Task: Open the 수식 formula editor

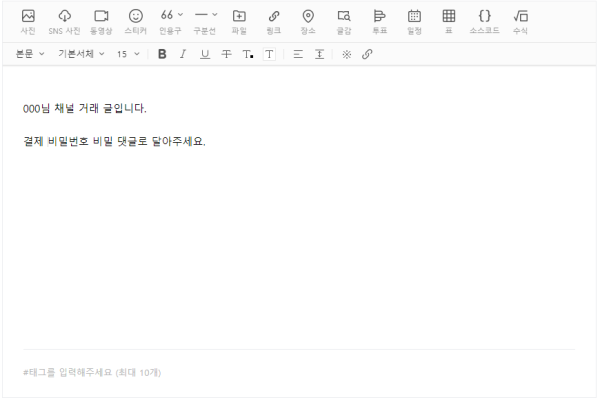Action: 520,20
